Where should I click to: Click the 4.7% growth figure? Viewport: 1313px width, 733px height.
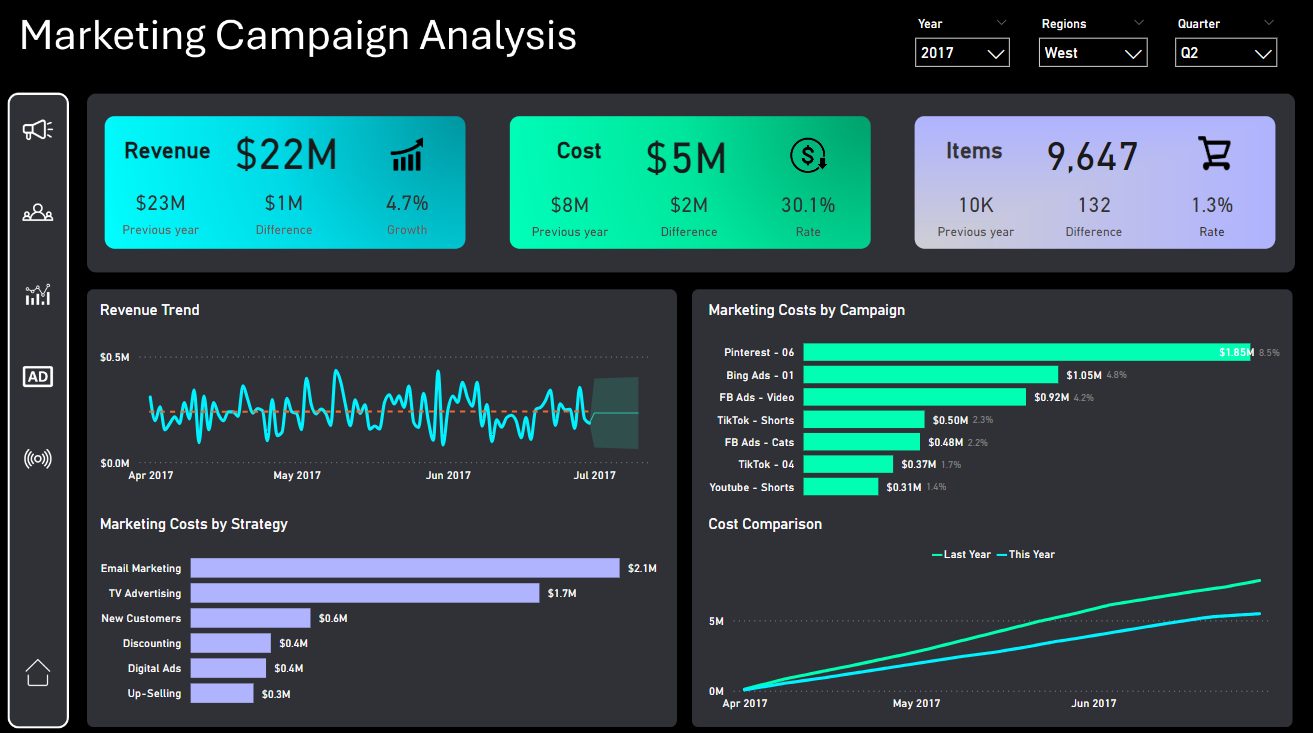coord(407,203)
